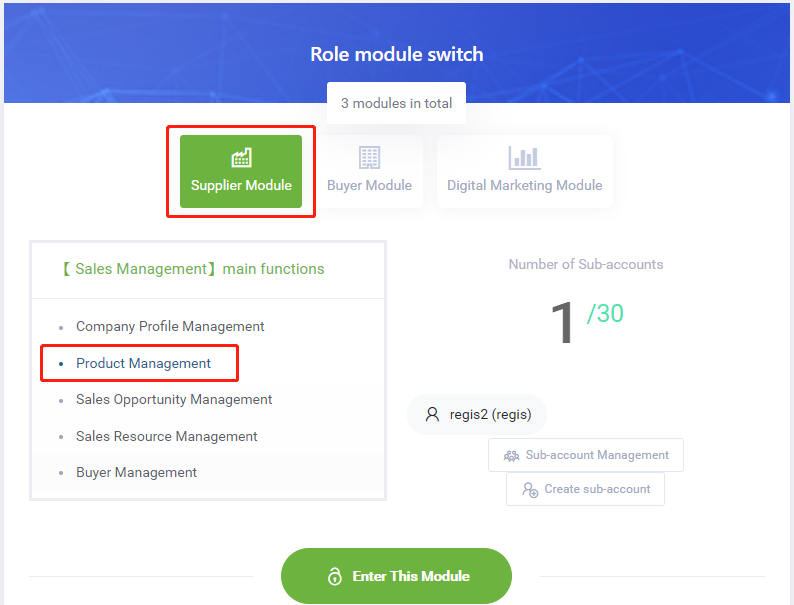Select Buyer Management item
Image resolution: width=794 pixels, height=605 pixels.
pyautogui.click(x=136, y=472)
